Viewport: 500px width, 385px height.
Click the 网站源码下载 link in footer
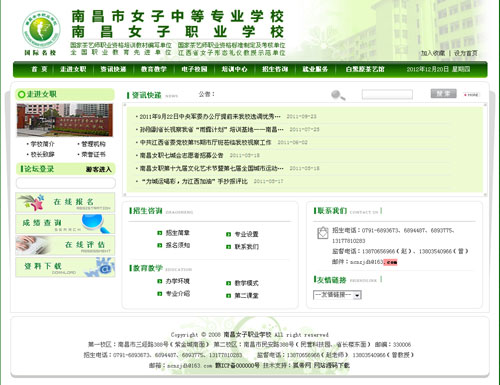click(x=331, y=365)
